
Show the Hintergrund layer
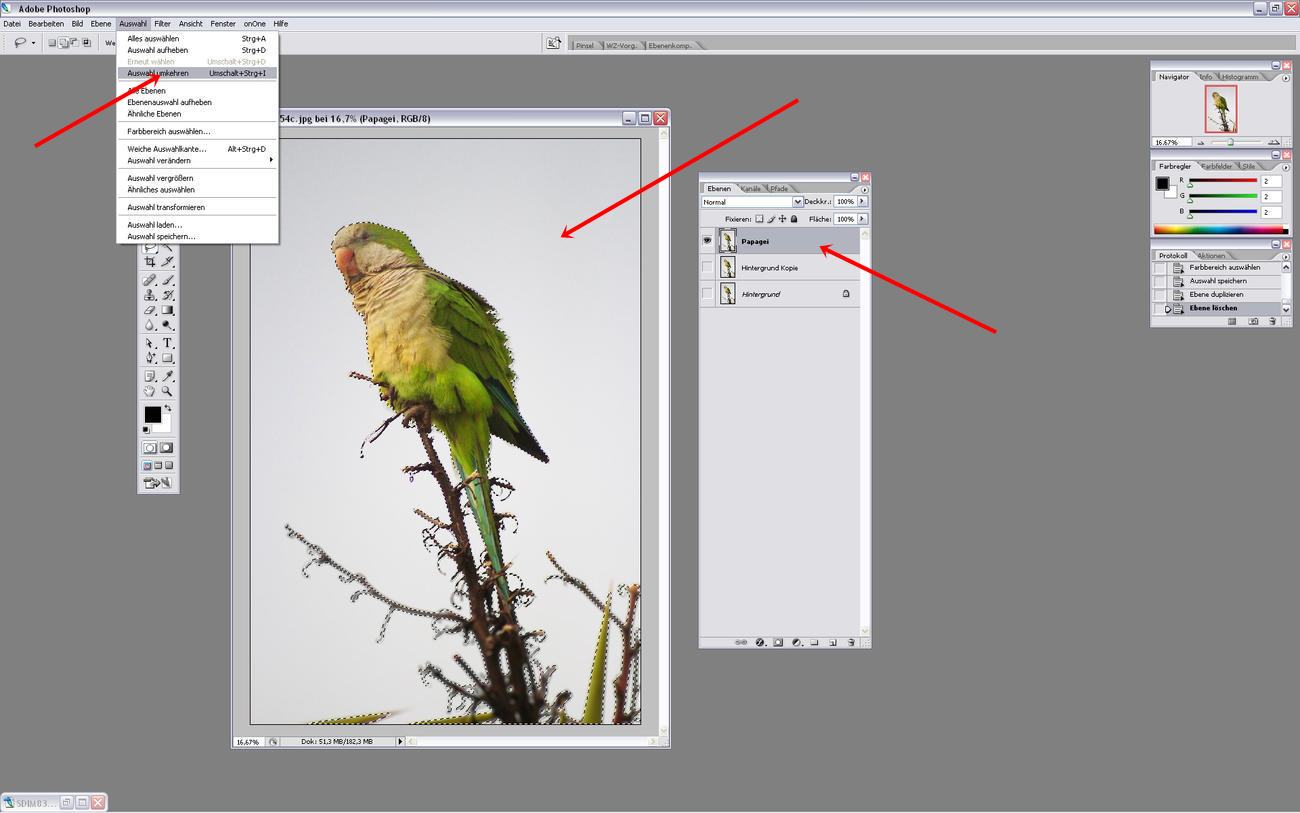707,294
